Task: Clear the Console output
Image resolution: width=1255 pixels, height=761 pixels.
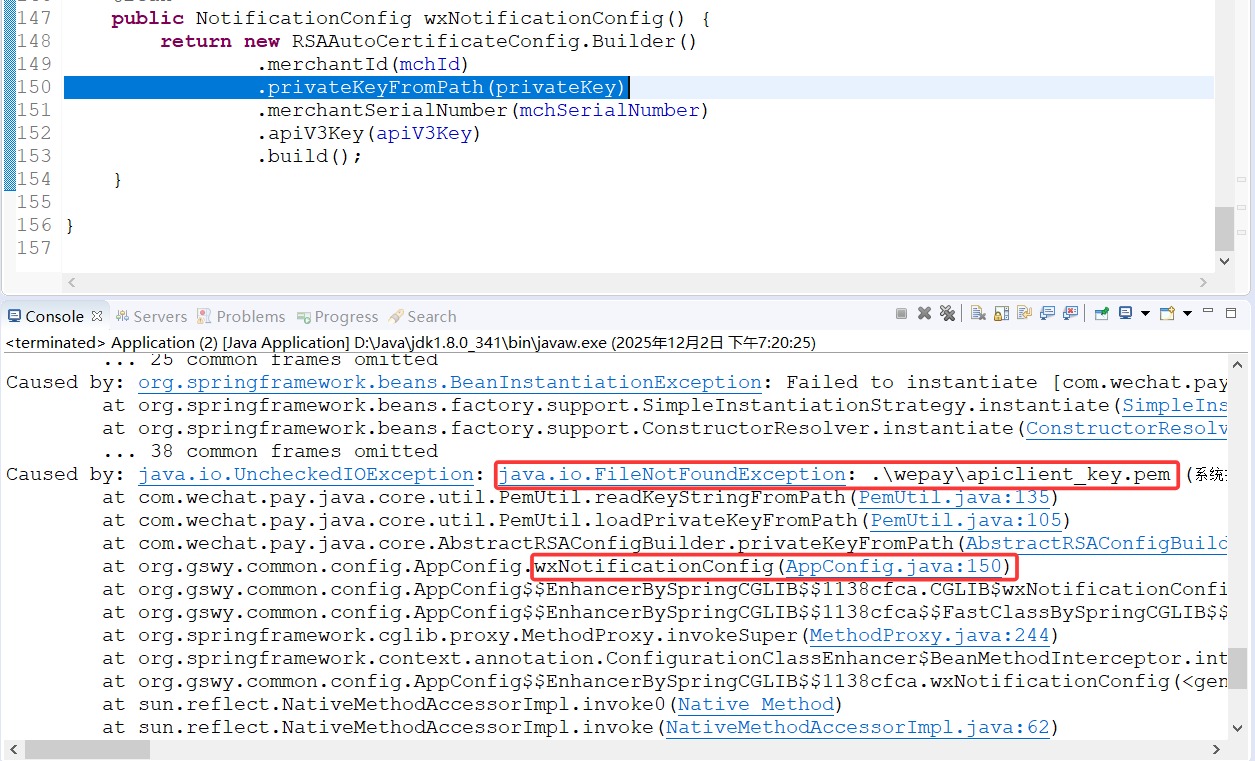Action: pyautogui.click(x=978, y=314)
